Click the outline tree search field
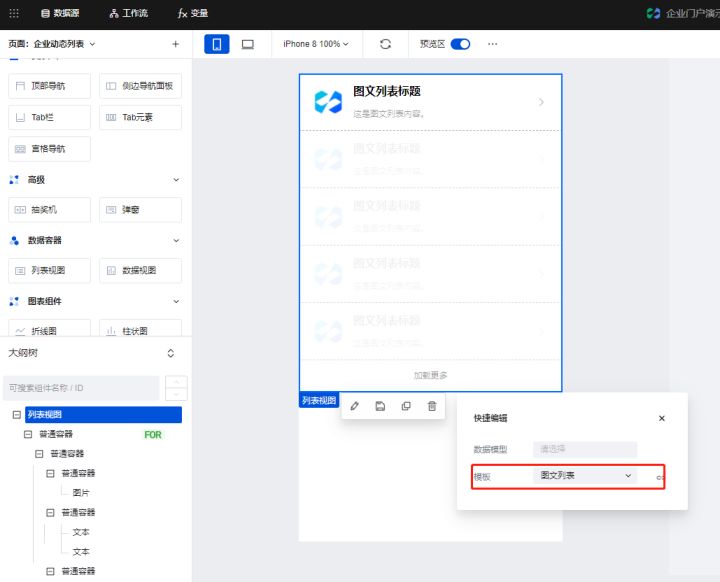The height and width of the screenshot is (582, 720). pyautogui.click(x=81, y=388)
